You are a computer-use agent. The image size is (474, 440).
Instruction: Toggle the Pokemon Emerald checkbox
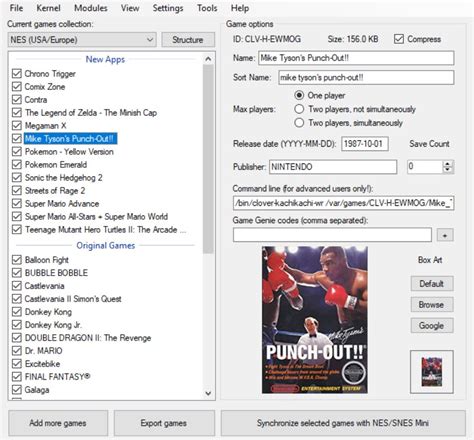17,164
